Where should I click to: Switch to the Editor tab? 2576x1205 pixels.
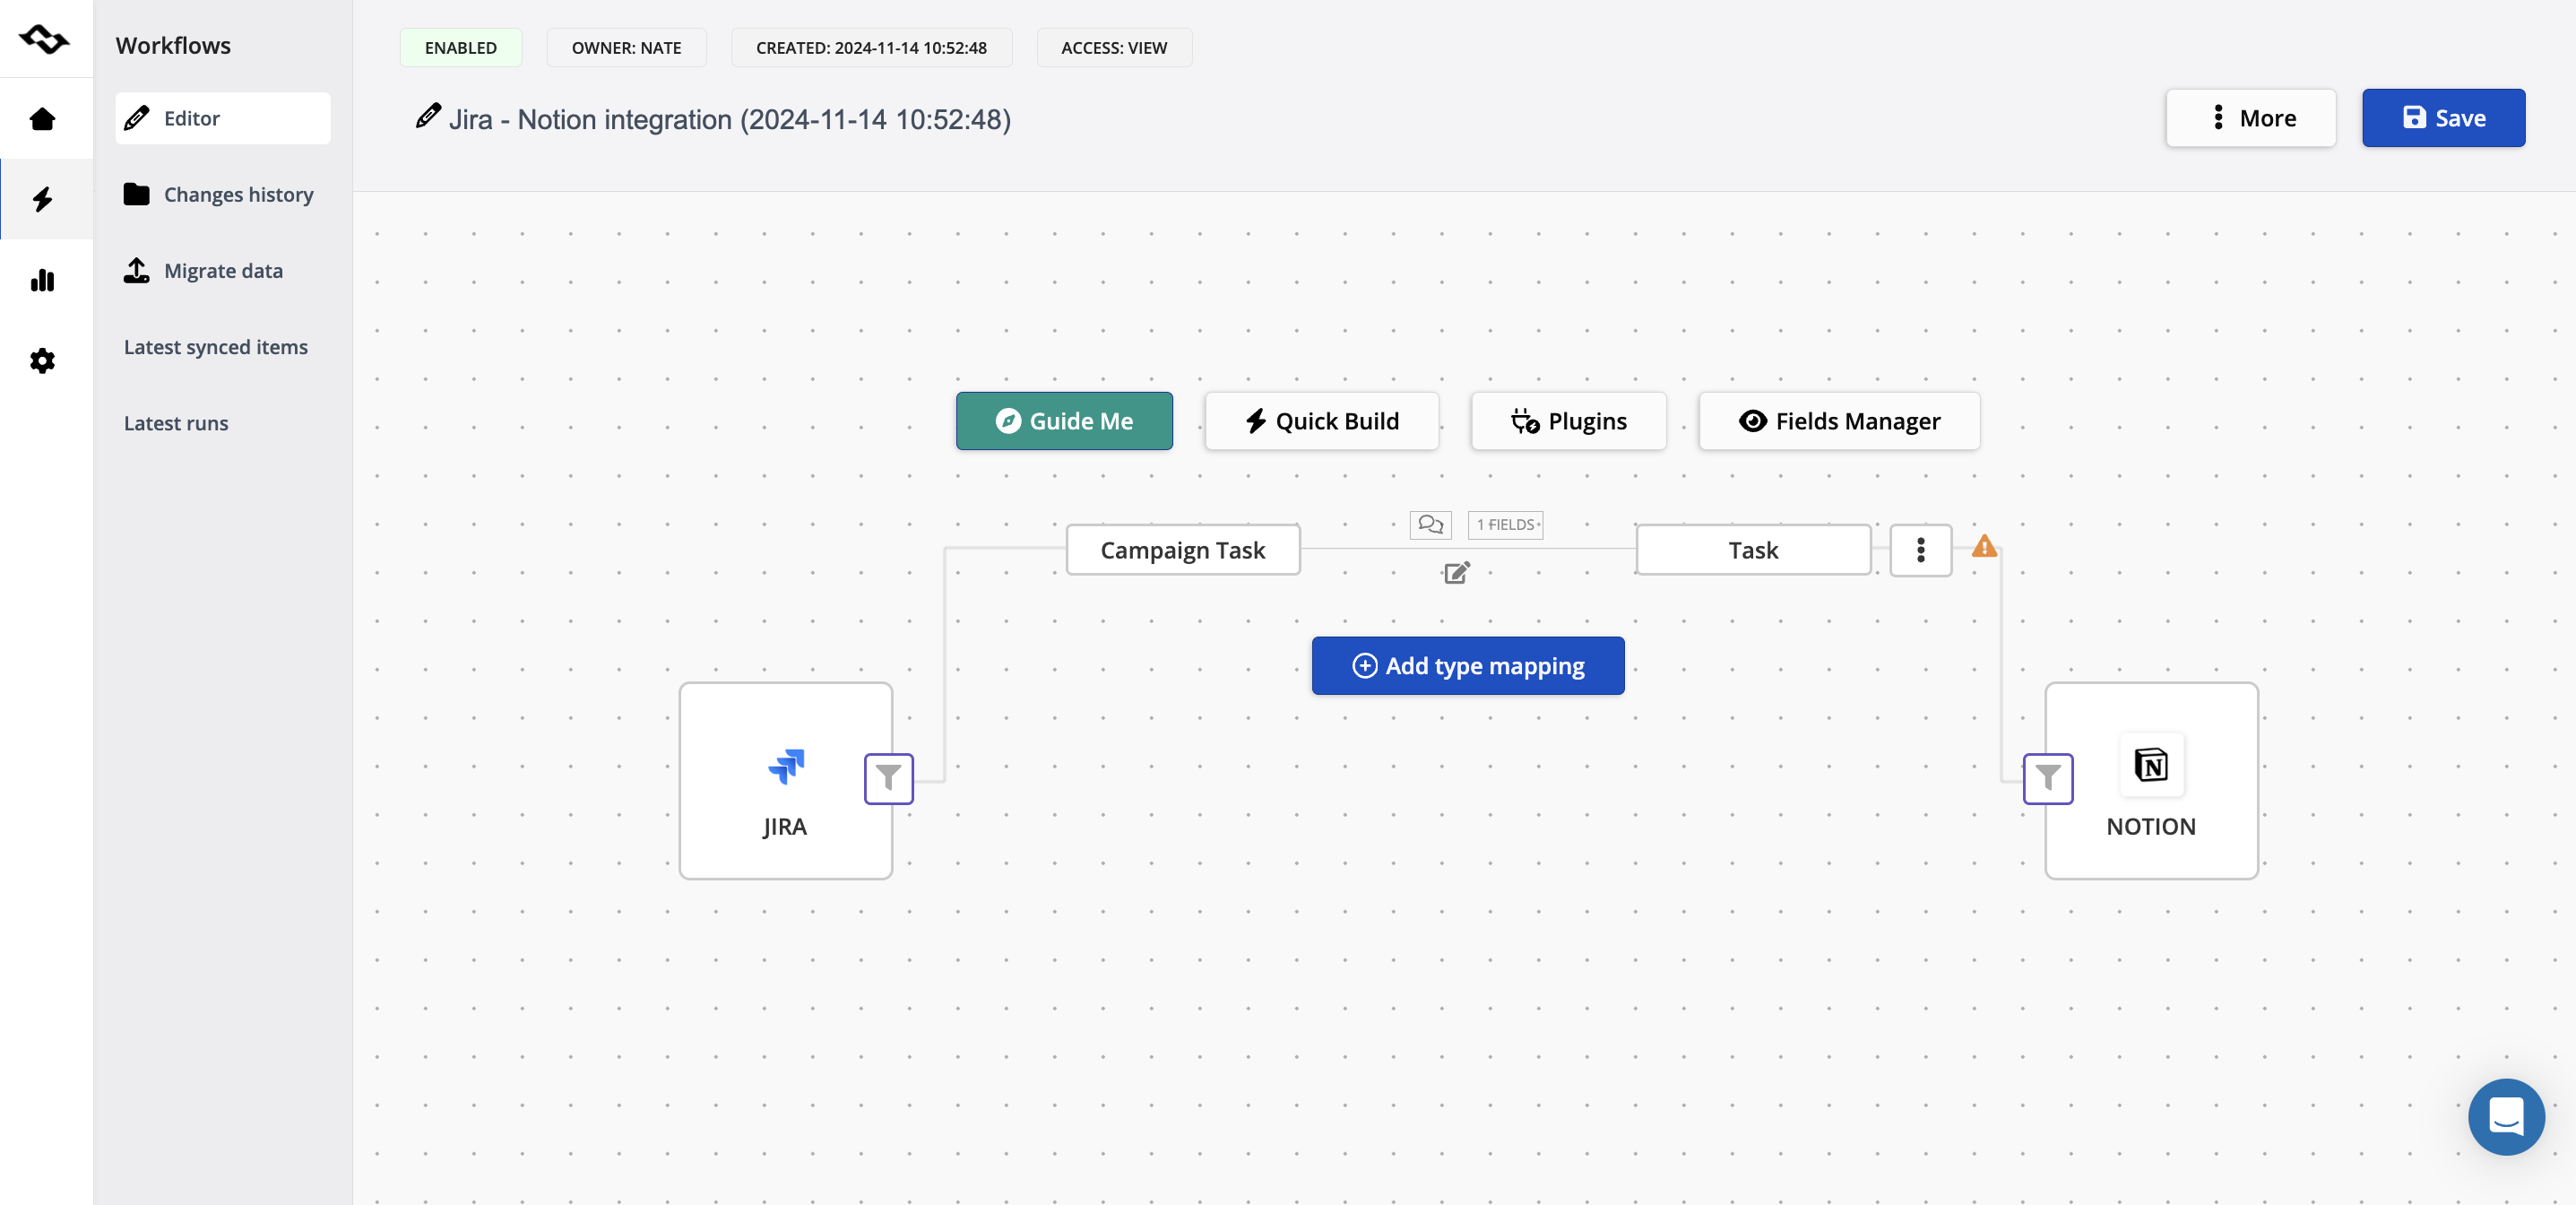click(x=222, y=118)
